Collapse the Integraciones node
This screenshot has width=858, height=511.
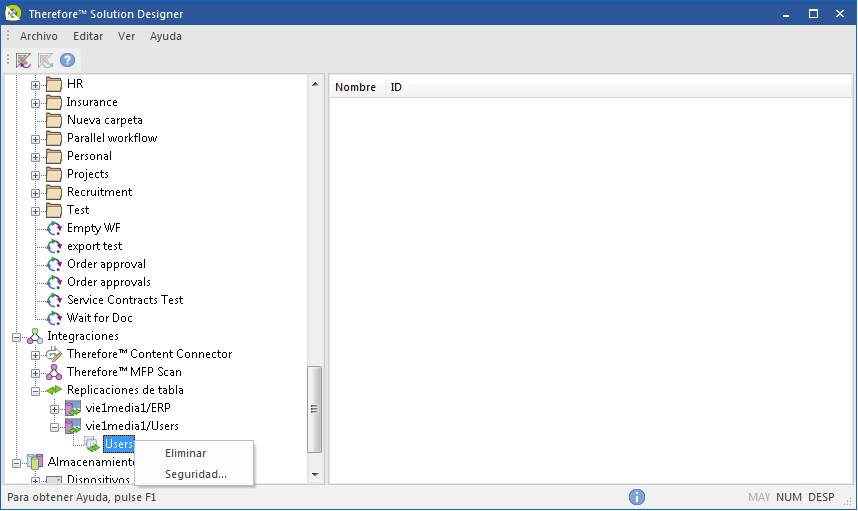coord(16,338)
